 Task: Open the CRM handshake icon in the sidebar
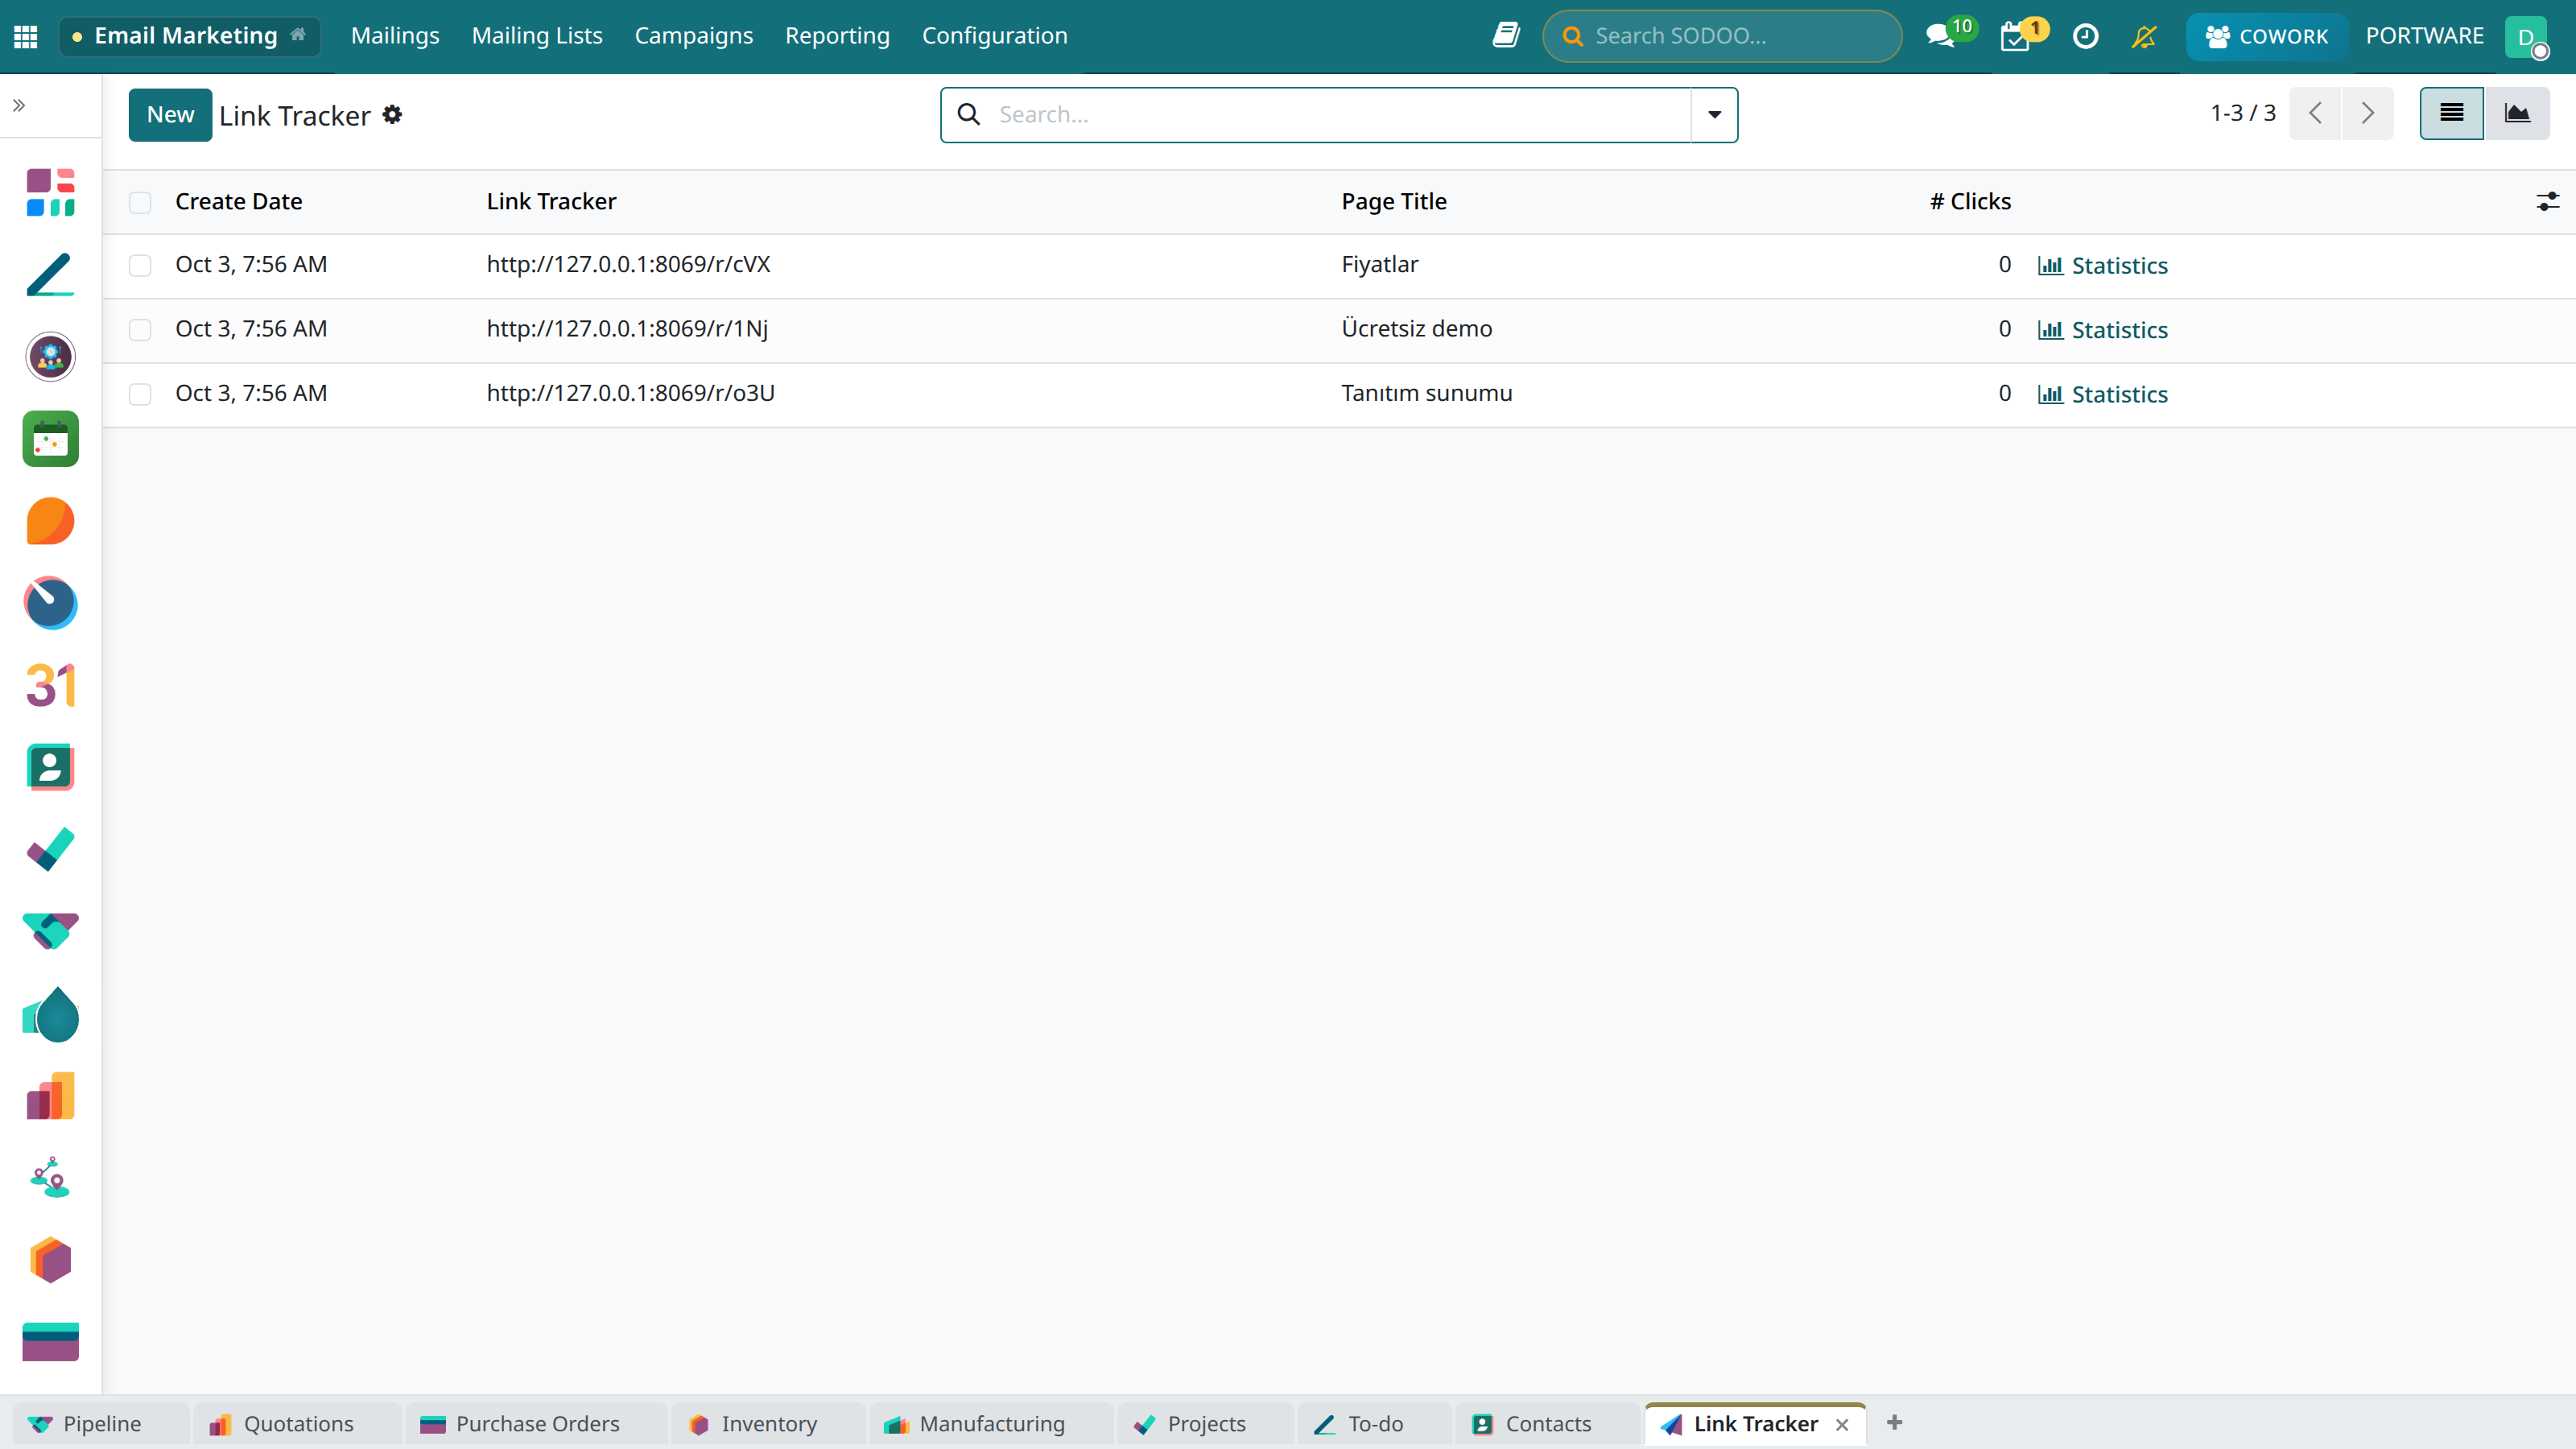tap(51, 931)
